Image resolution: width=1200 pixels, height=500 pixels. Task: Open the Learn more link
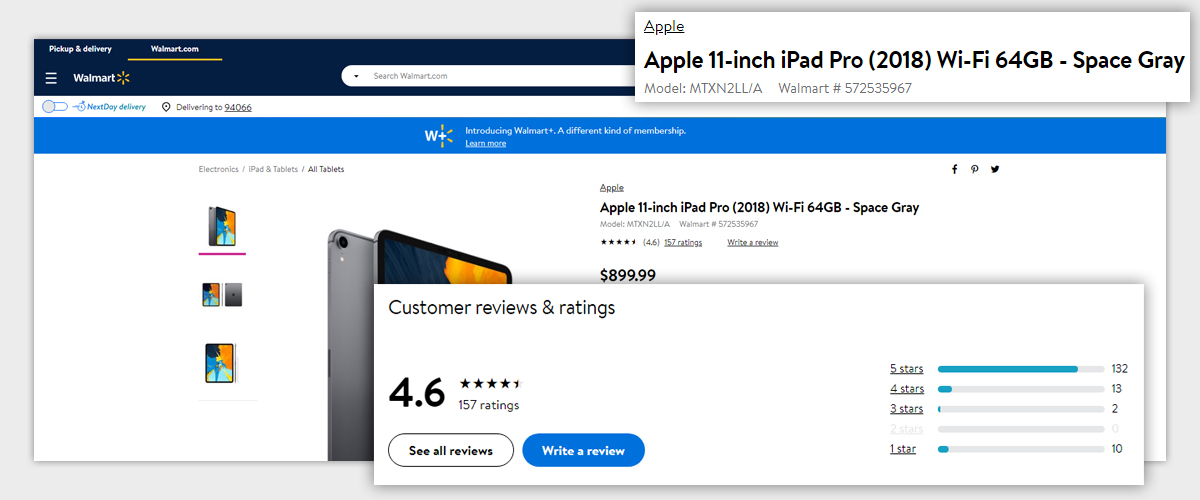tap(486, 144)
